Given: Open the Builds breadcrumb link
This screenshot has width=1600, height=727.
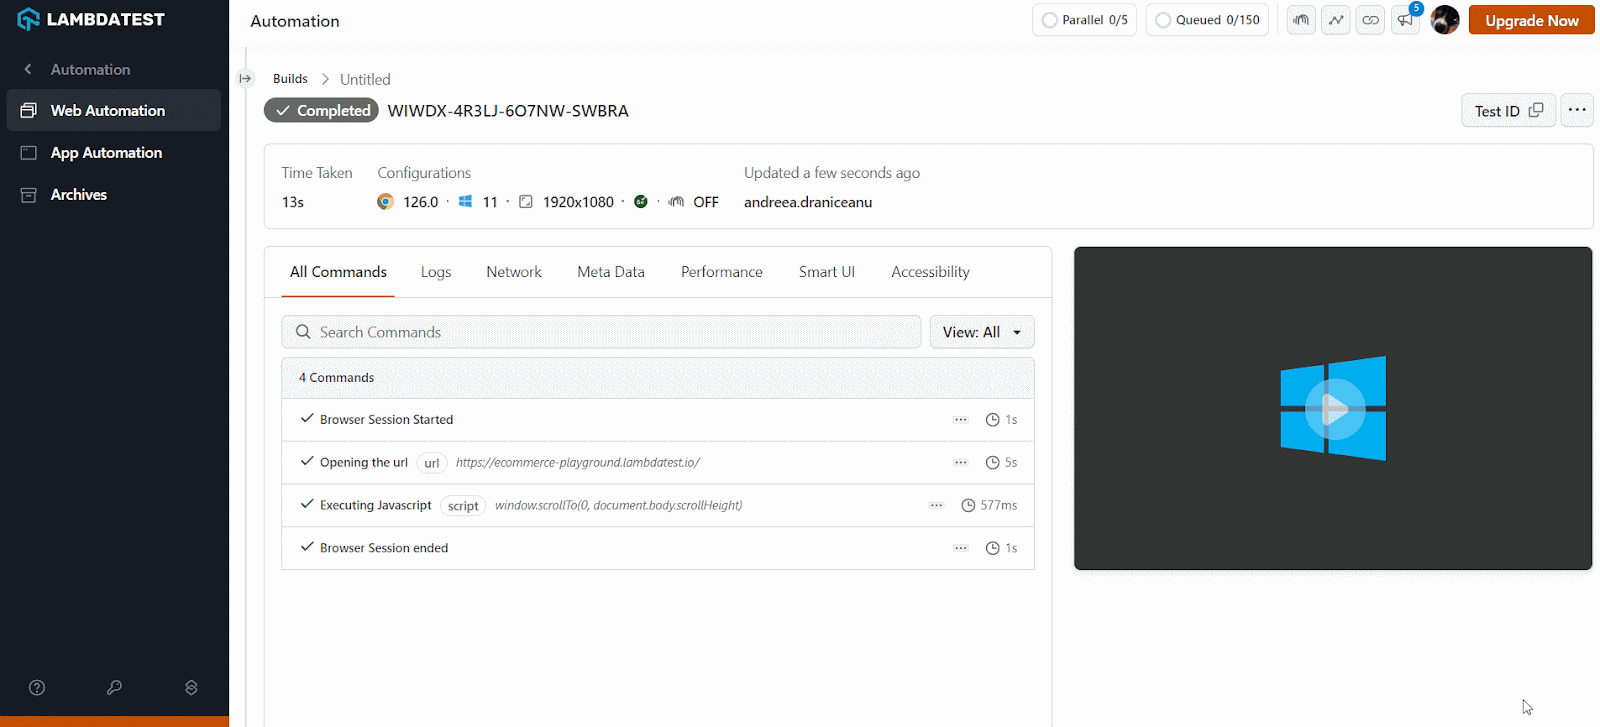Looking at the screenshot, I should [290, 78].
